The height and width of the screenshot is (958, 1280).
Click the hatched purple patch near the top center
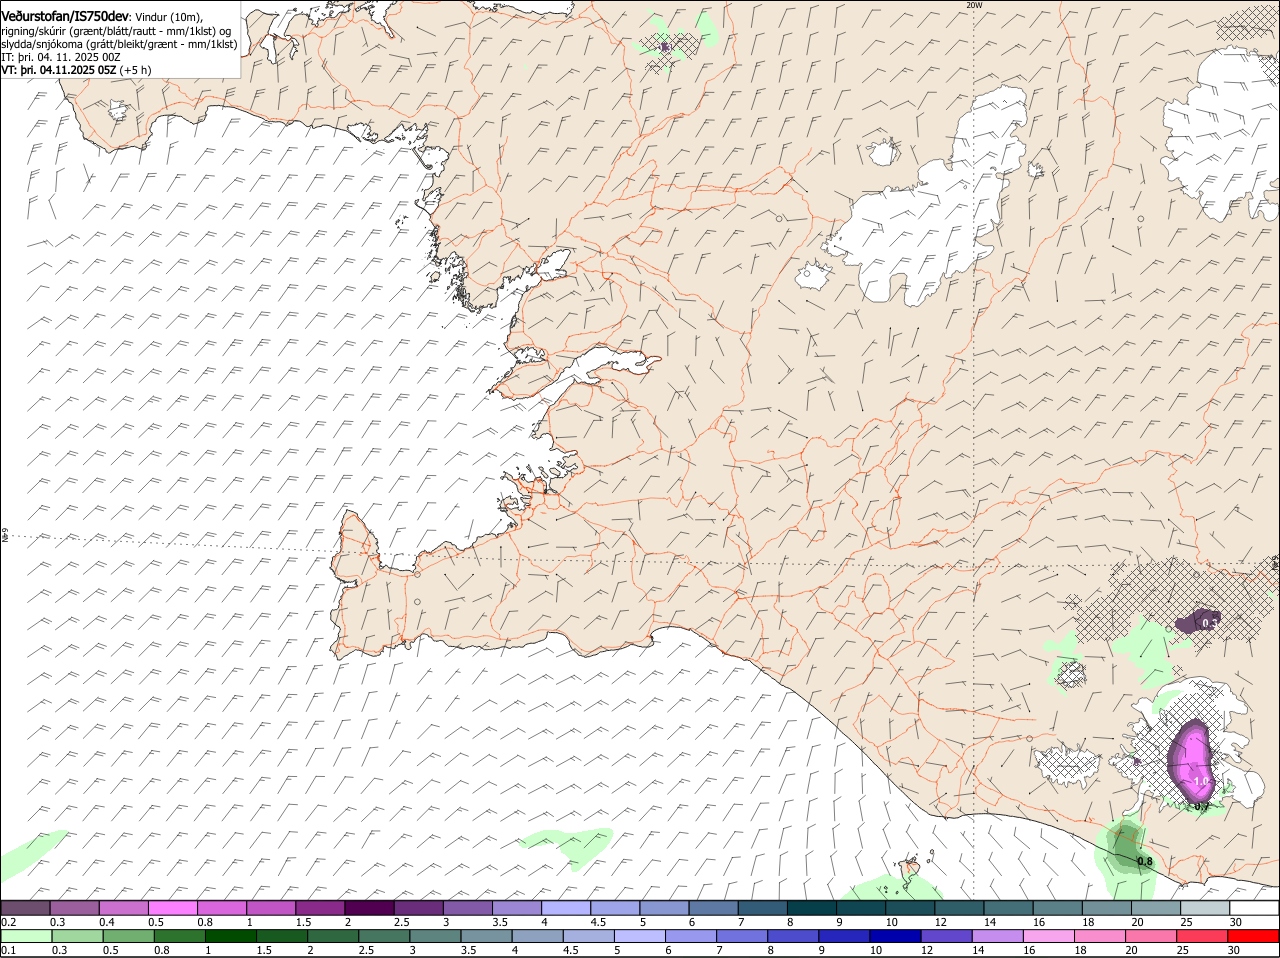(x=667, y=48)
